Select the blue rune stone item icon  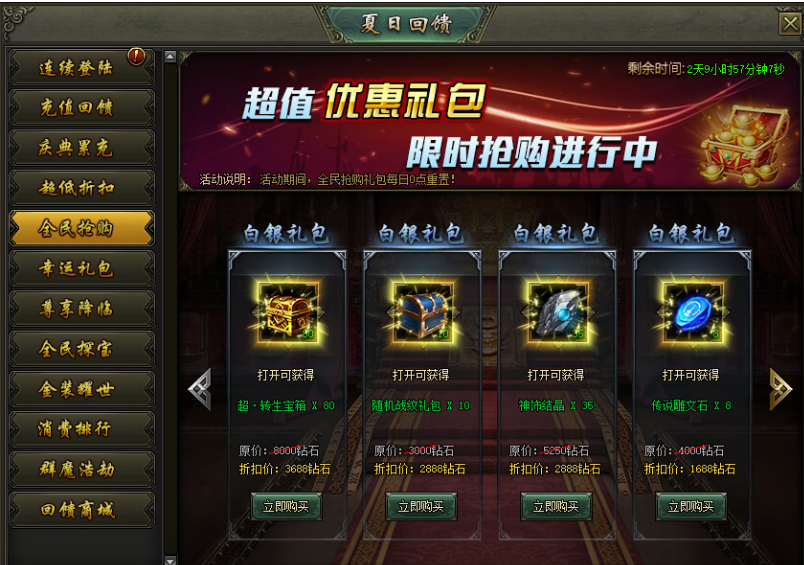click(x=693, y=313)
